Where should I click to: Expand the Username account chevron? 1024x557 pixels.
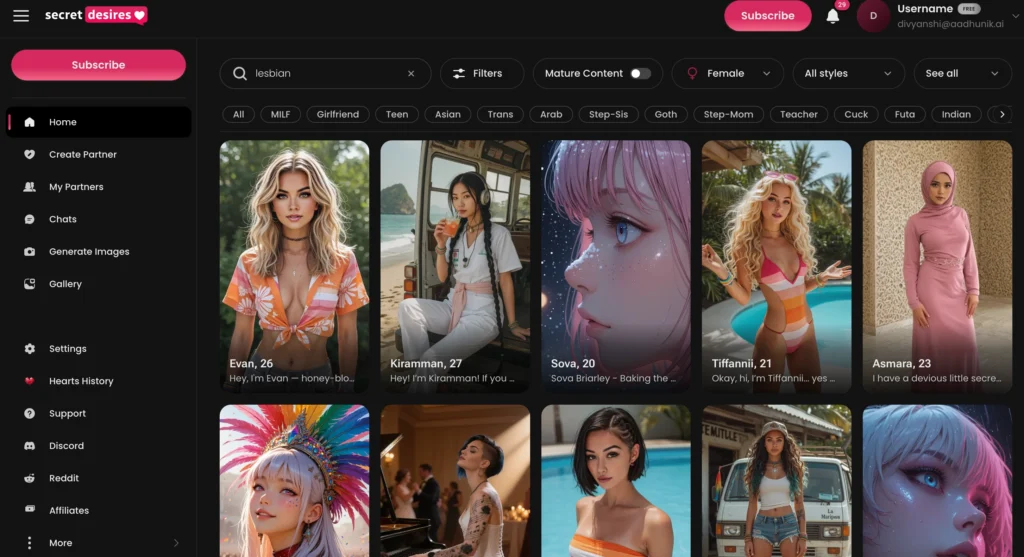1016,16
